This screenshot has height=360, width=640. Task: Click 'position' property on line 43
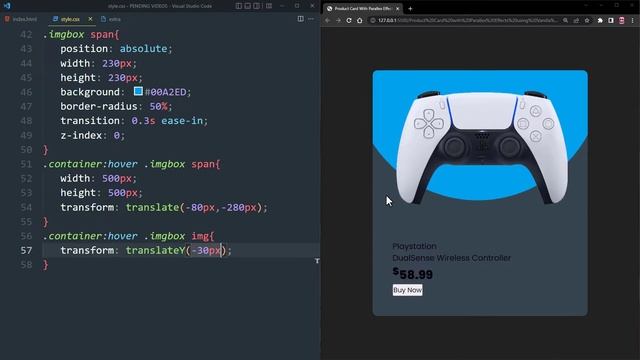click(x=84, y=49)
